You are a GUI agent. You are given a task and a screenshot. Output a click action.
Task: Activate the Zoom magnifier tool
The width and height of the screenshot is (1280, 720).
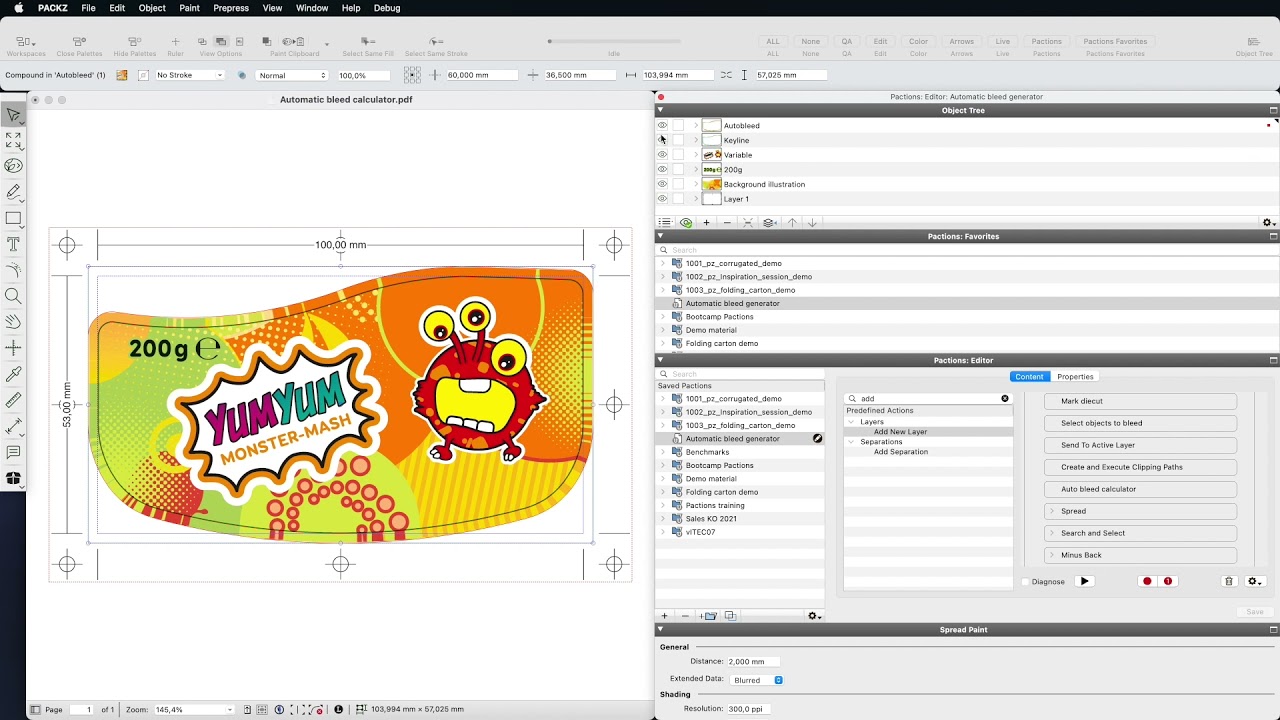pyautogui.click(x=13, y=296)
